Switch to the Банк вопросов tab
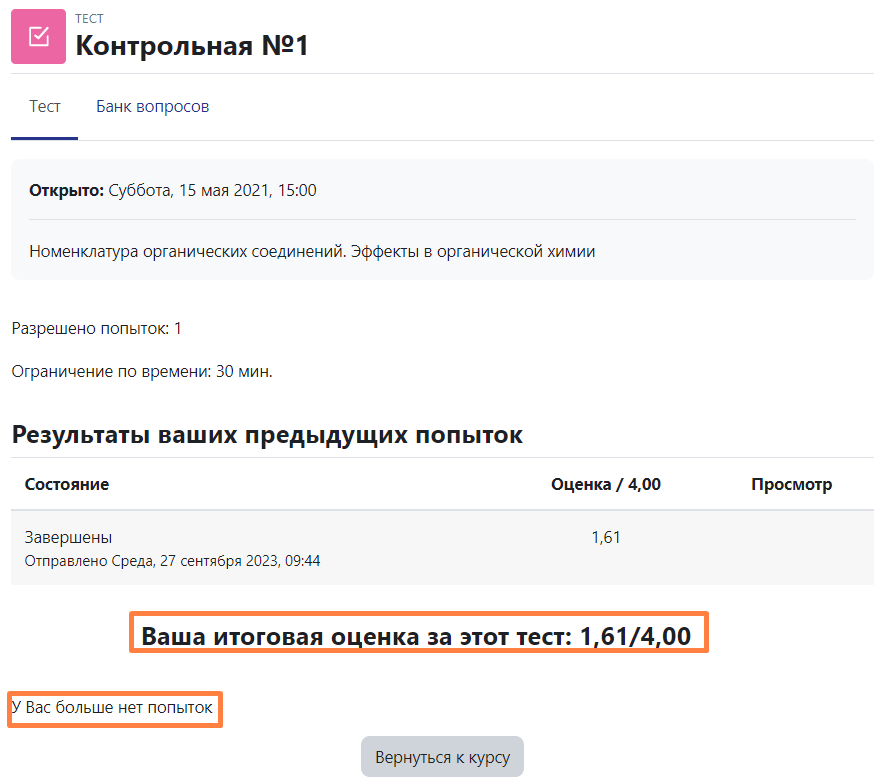 click(x=152, y=107)
